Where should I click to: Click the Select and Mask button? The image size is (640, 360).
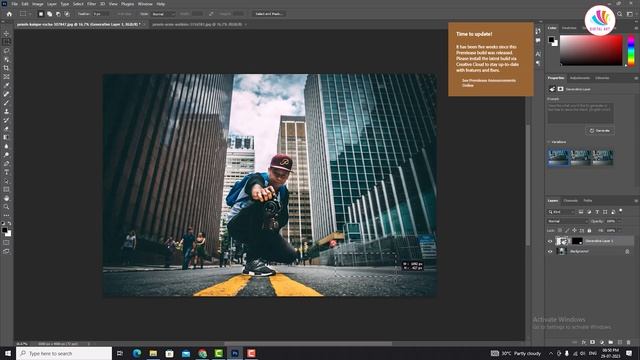tap(269, 14)
